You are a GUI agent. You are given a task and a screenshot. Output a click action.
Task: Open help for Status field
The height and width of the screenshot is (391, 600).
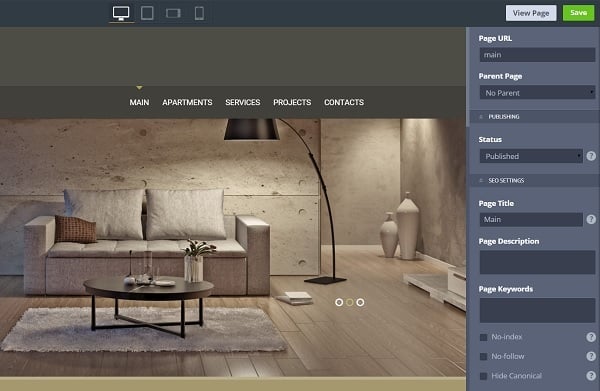591,156
